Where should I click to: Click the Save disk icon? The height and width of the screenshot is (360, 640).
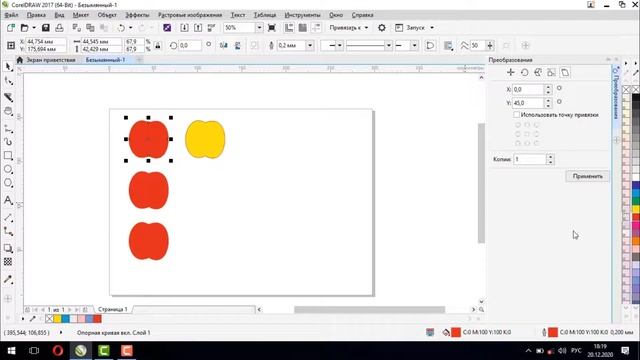coord(46,28)
